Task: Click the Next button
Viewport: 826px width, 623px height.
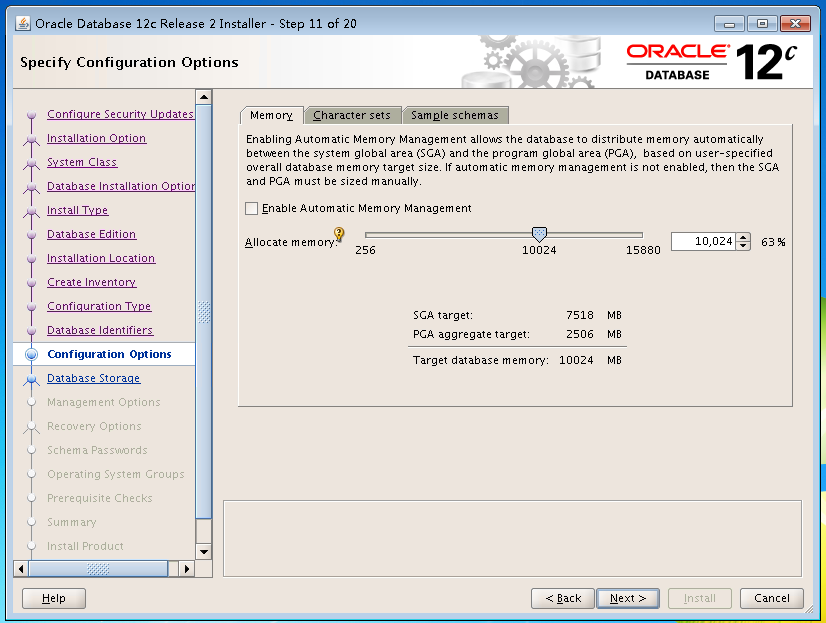Action: [x=627, y=598]
